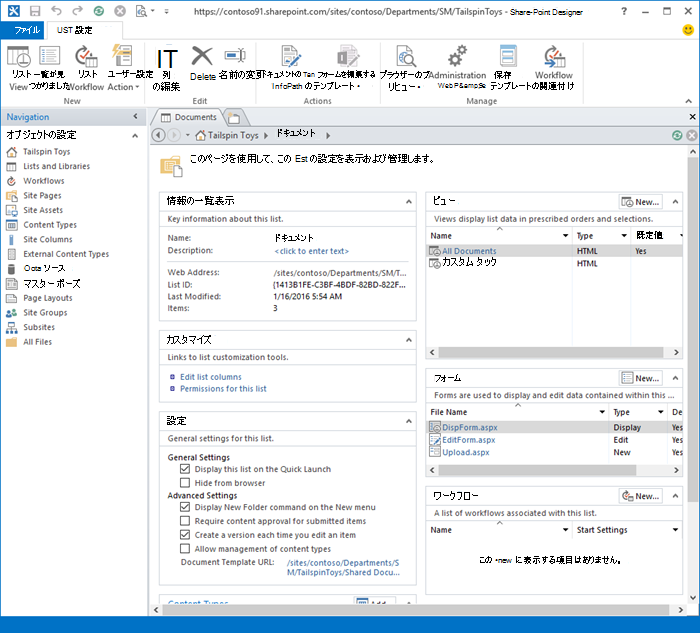Image resolution: width=700 pixels, height=633 pixels.
Task: Open EditForm.aspx file link
Action: [x=469, y=440]
